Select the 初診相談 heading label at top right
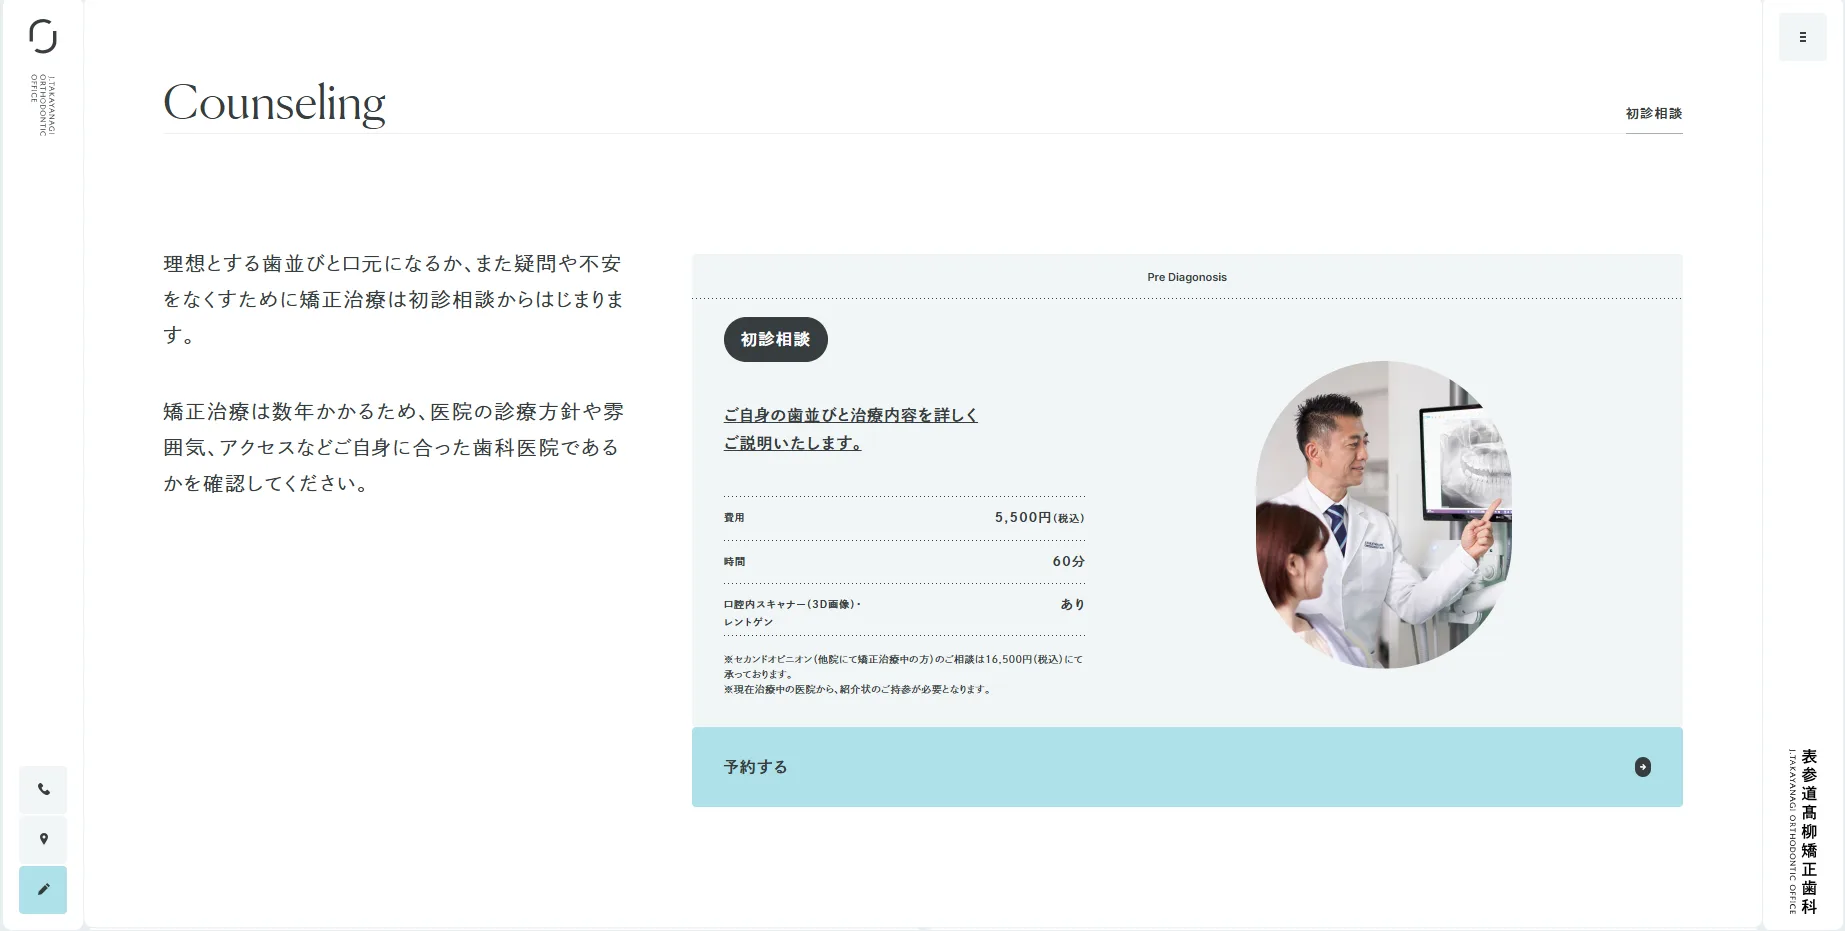This screenshot has width=1845, height=931. tap(1654, 114)
